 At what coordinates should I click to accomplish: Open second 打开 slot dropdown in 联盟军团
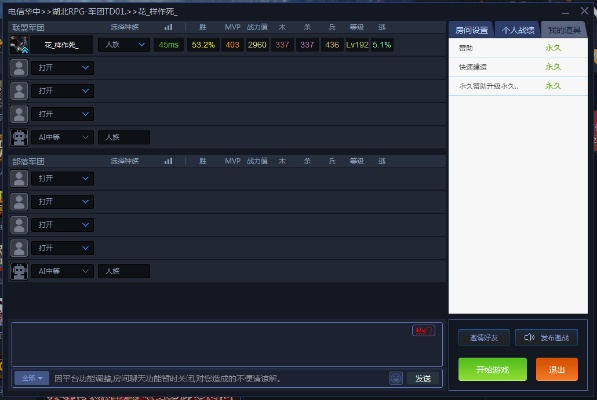coord(62,91)
